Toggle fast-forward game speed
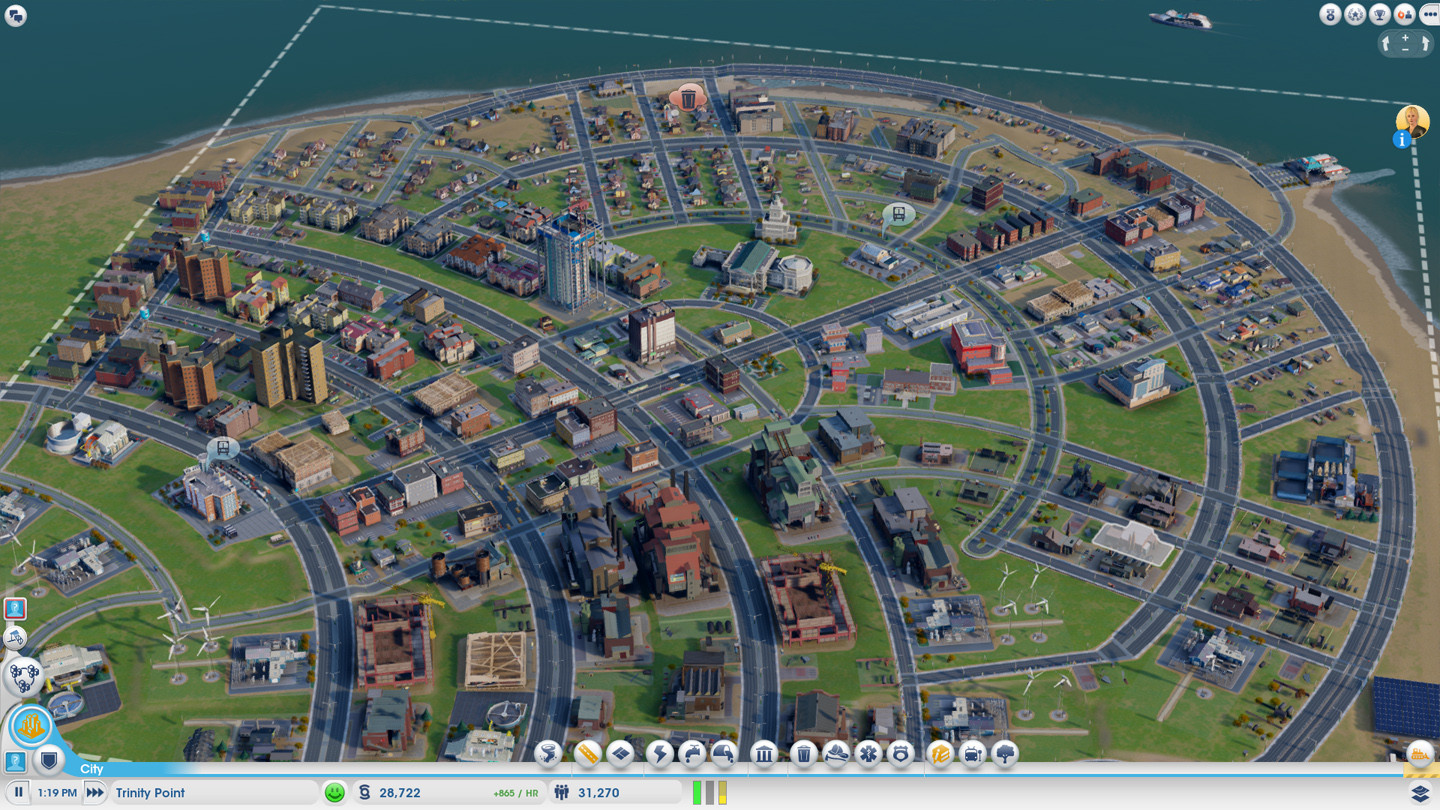 [x=94, y=793]
